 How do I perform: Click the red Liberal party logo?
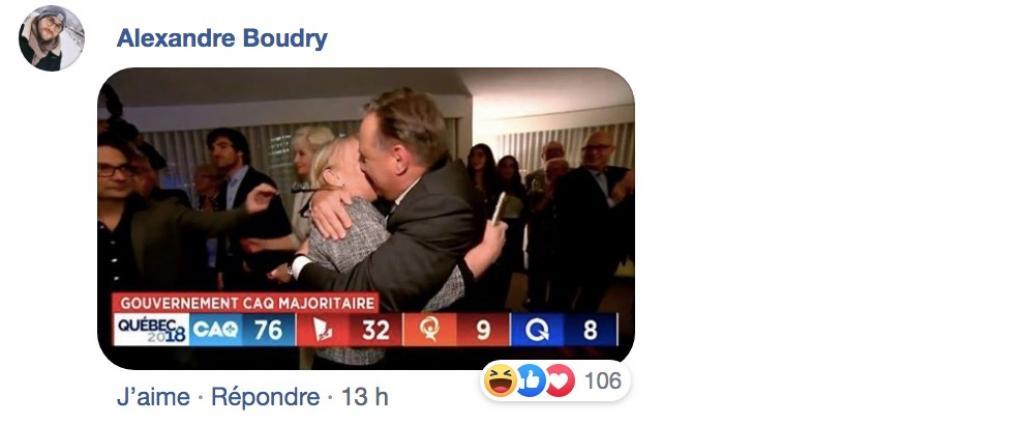[323, 329]
